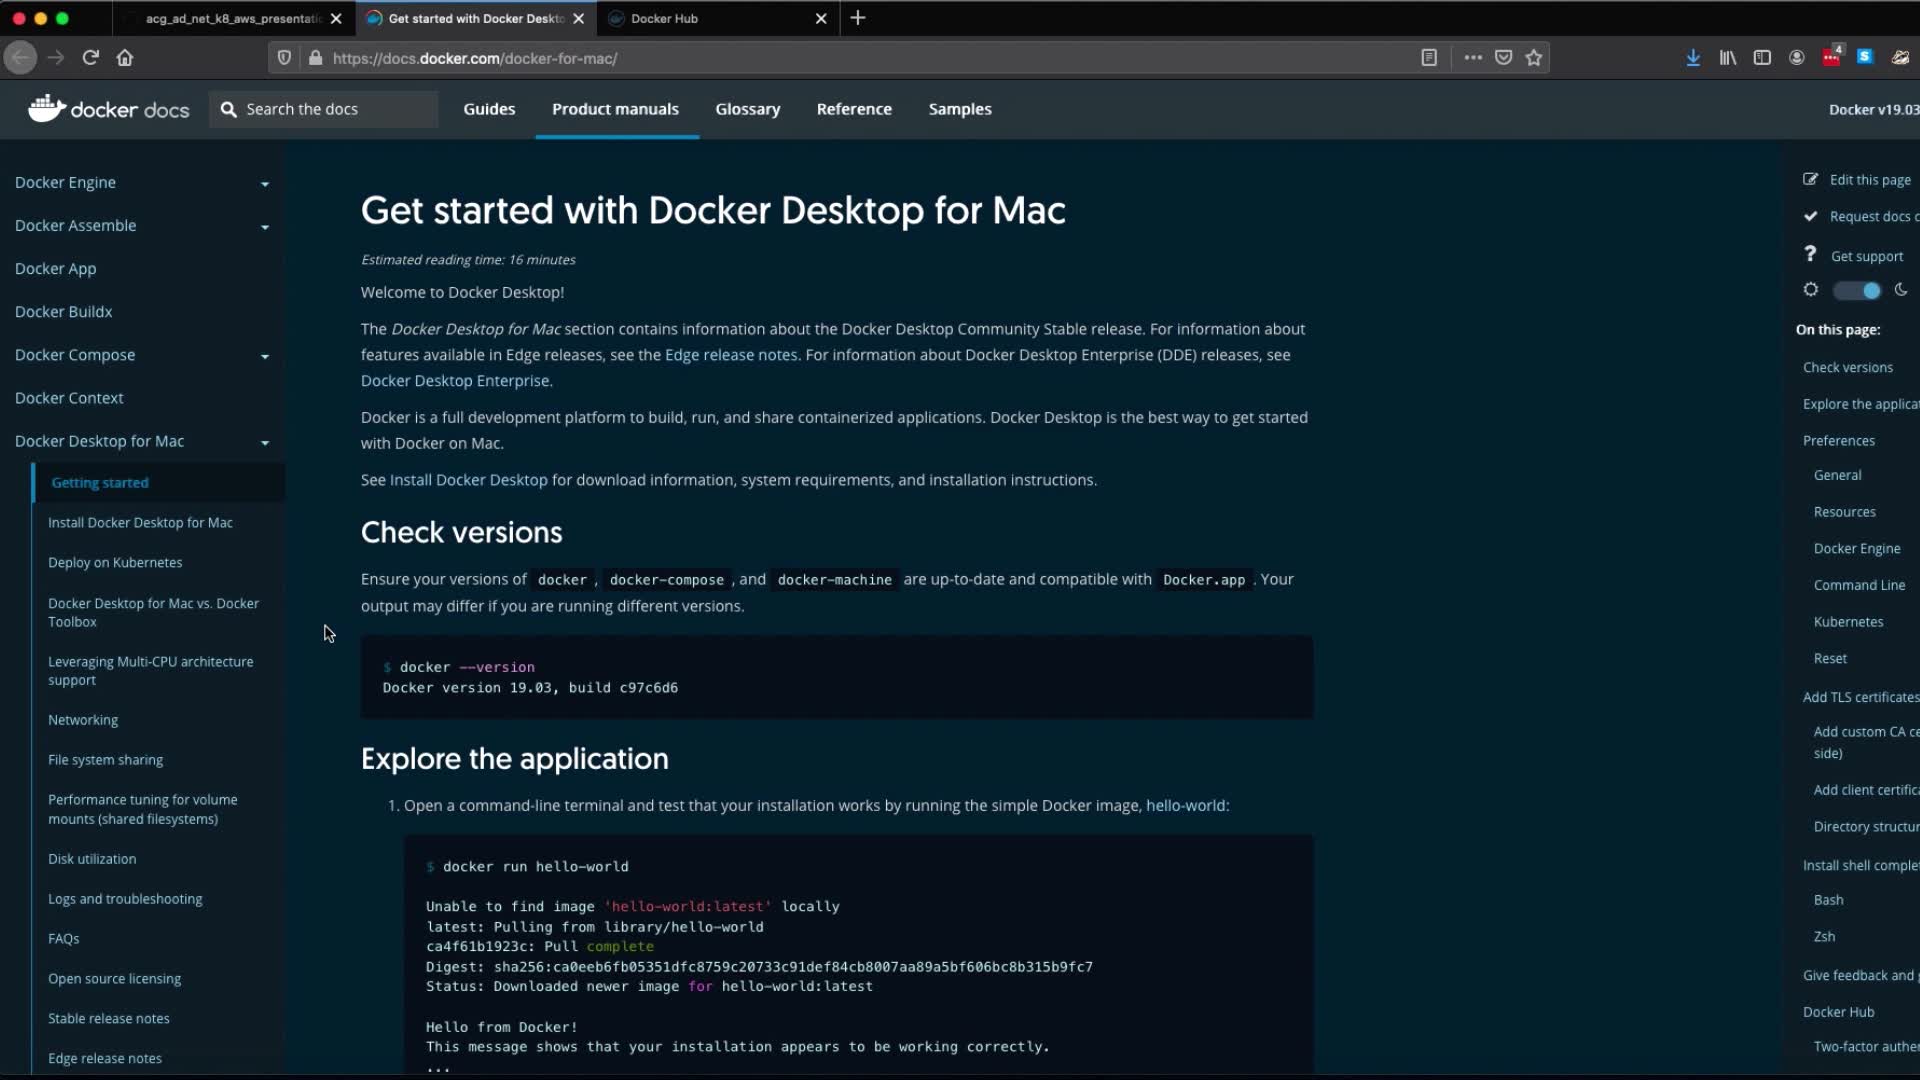Viewport: 1920px width, 1080px height.
Task: Reload the page with refresh icon
Action: point(90,58)
